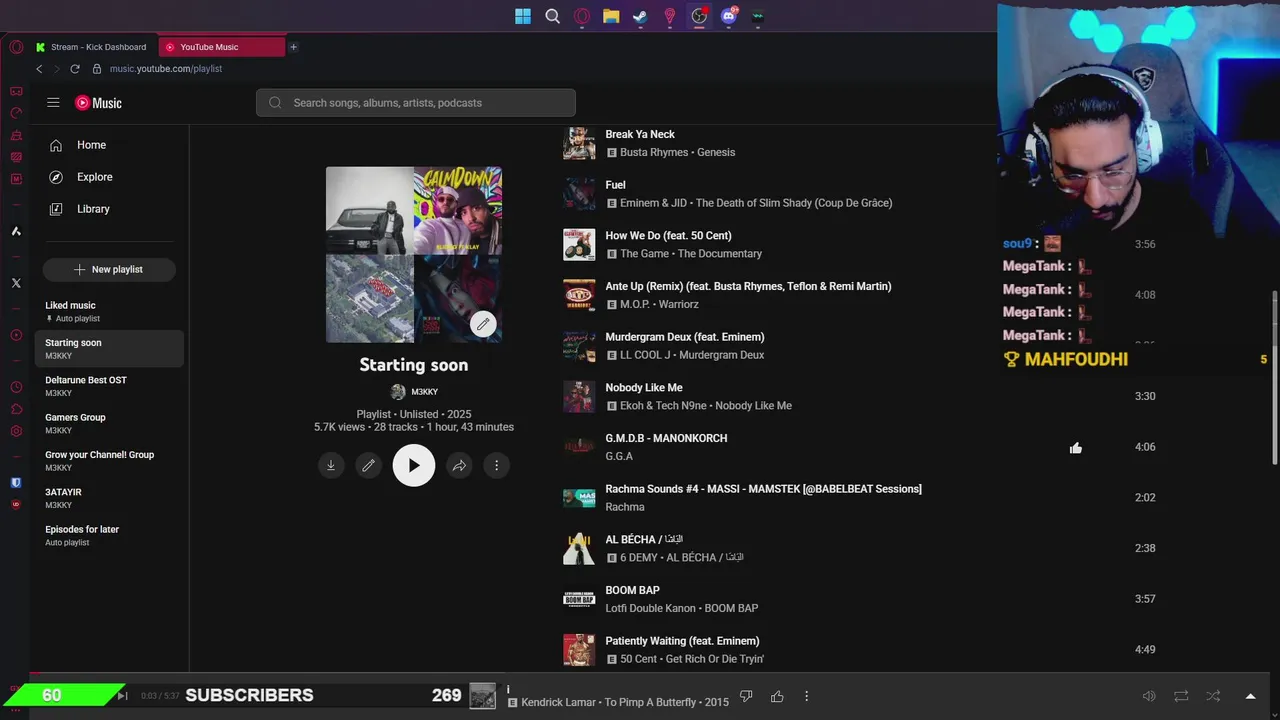Open X (Twitter) in Opera sidebar
The height and width of the screenshot is (720, 1280).
(x=16, y=283)
